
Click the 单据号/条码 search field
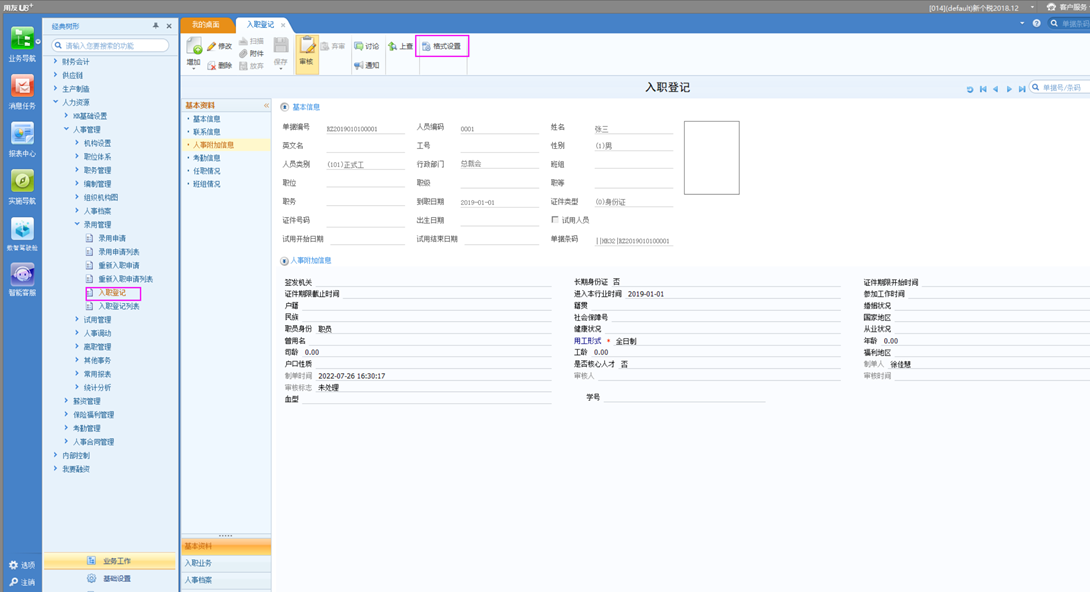click(x=1060, y=88)
